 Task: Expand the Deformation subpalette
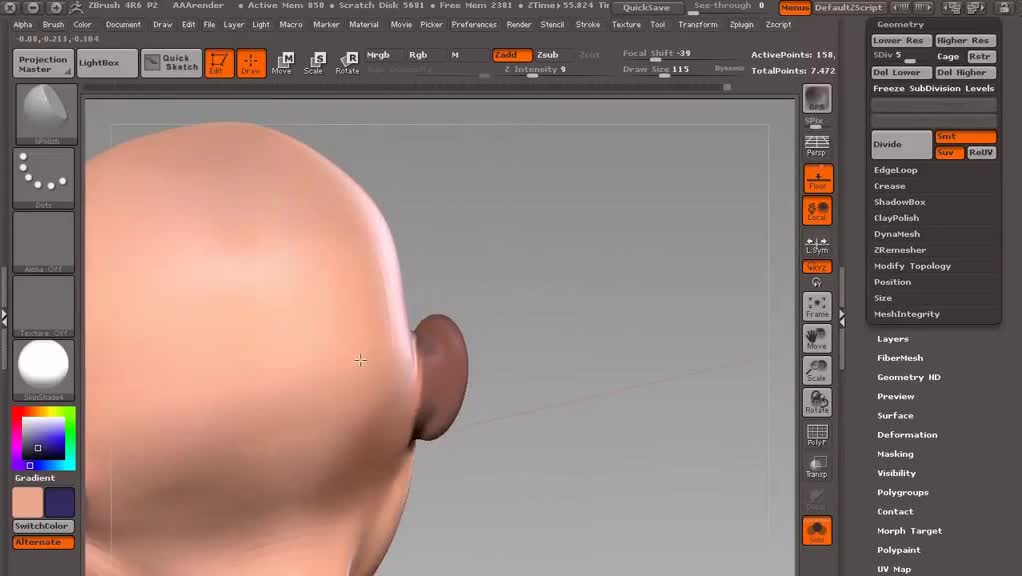coord(907,435)
